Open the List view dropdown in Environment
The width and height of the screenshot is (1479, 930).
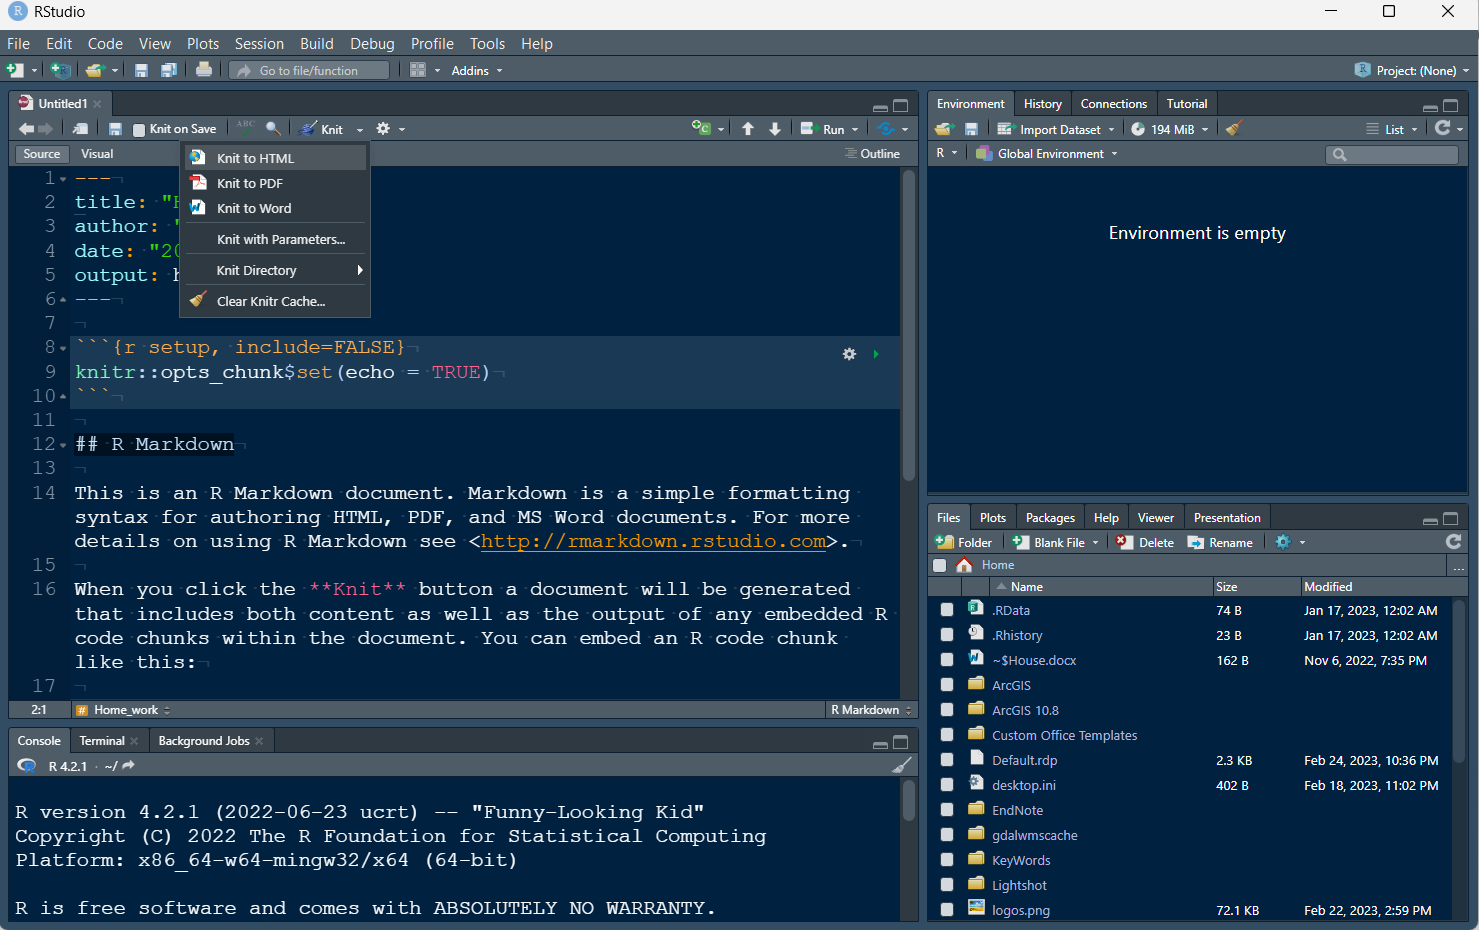(x=1392, y=129)
